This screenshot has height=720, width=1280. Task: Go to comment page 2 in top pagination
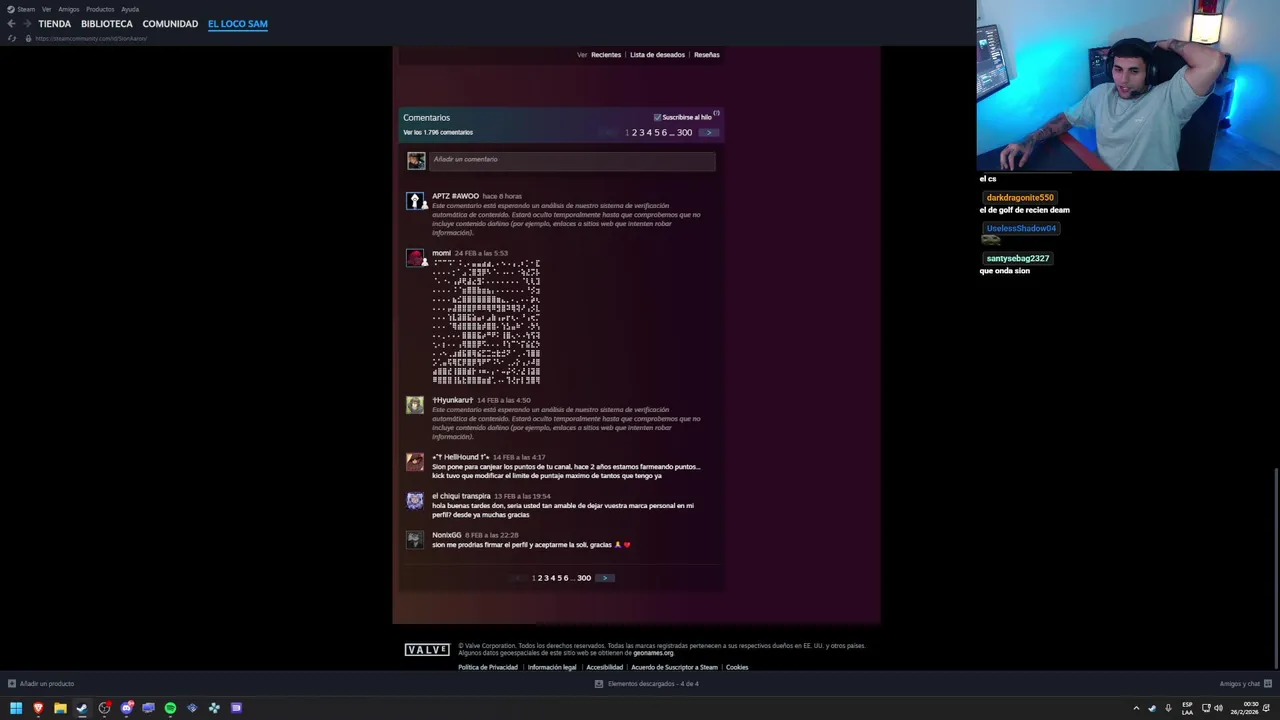click(x=634, y=132)
